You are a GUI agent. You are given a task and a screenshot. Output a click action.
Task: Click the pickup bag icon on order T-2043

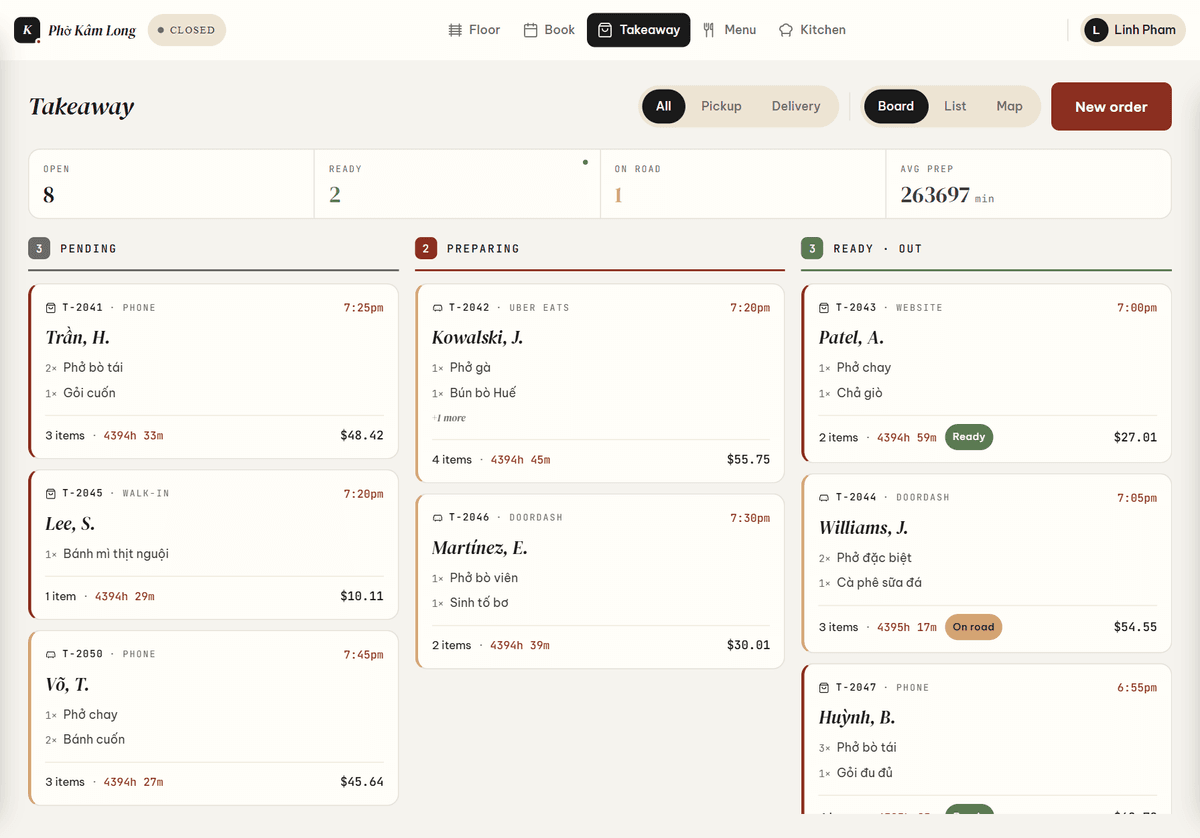tap(824, 308)
